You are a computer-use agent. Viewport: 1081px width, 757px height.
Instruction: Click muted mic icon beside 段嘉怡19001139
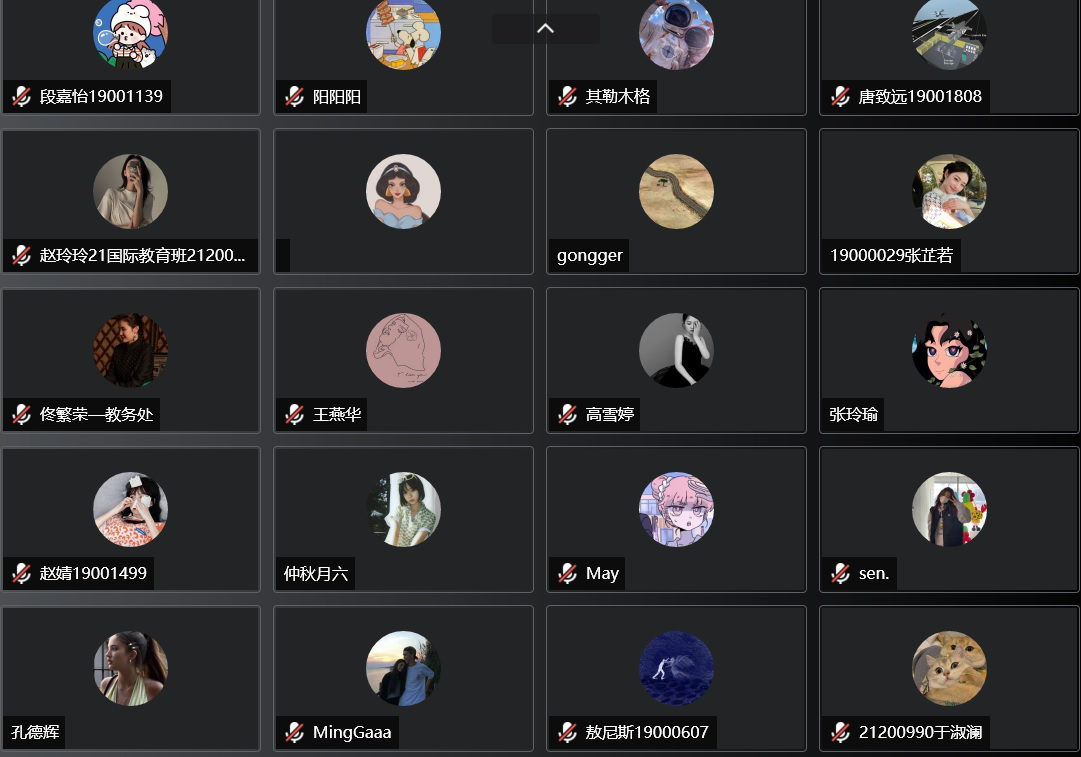[21, 97]
